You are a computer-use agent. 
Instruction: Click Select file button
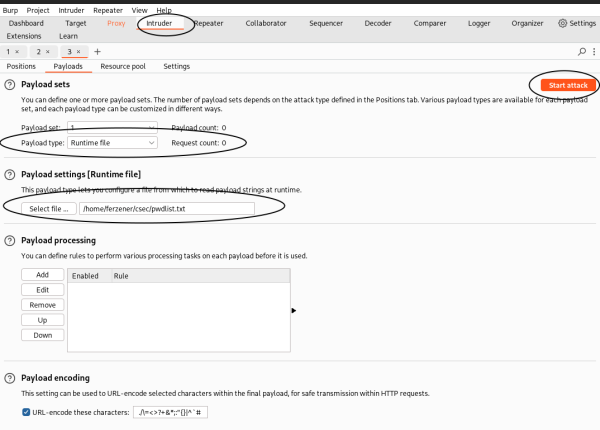tap(48, 208)
